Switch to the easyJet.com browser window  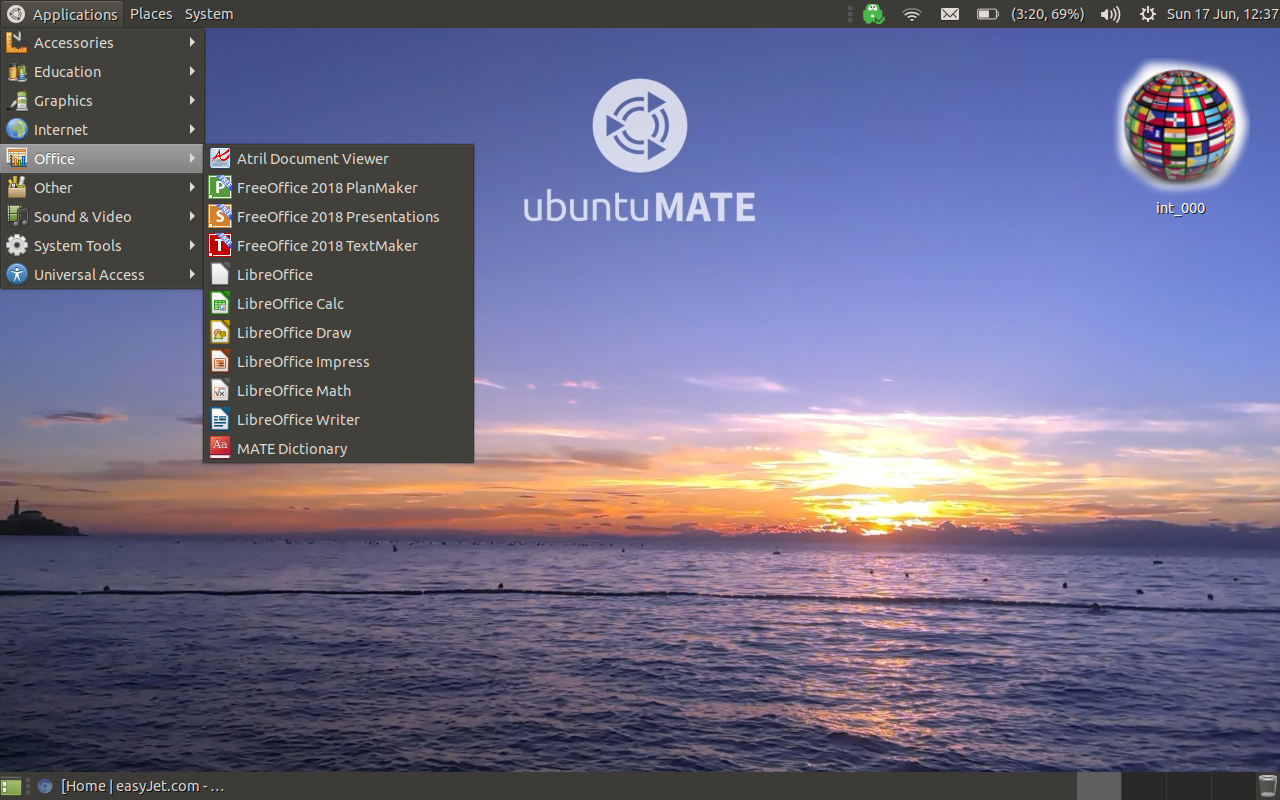click(130, 787)
